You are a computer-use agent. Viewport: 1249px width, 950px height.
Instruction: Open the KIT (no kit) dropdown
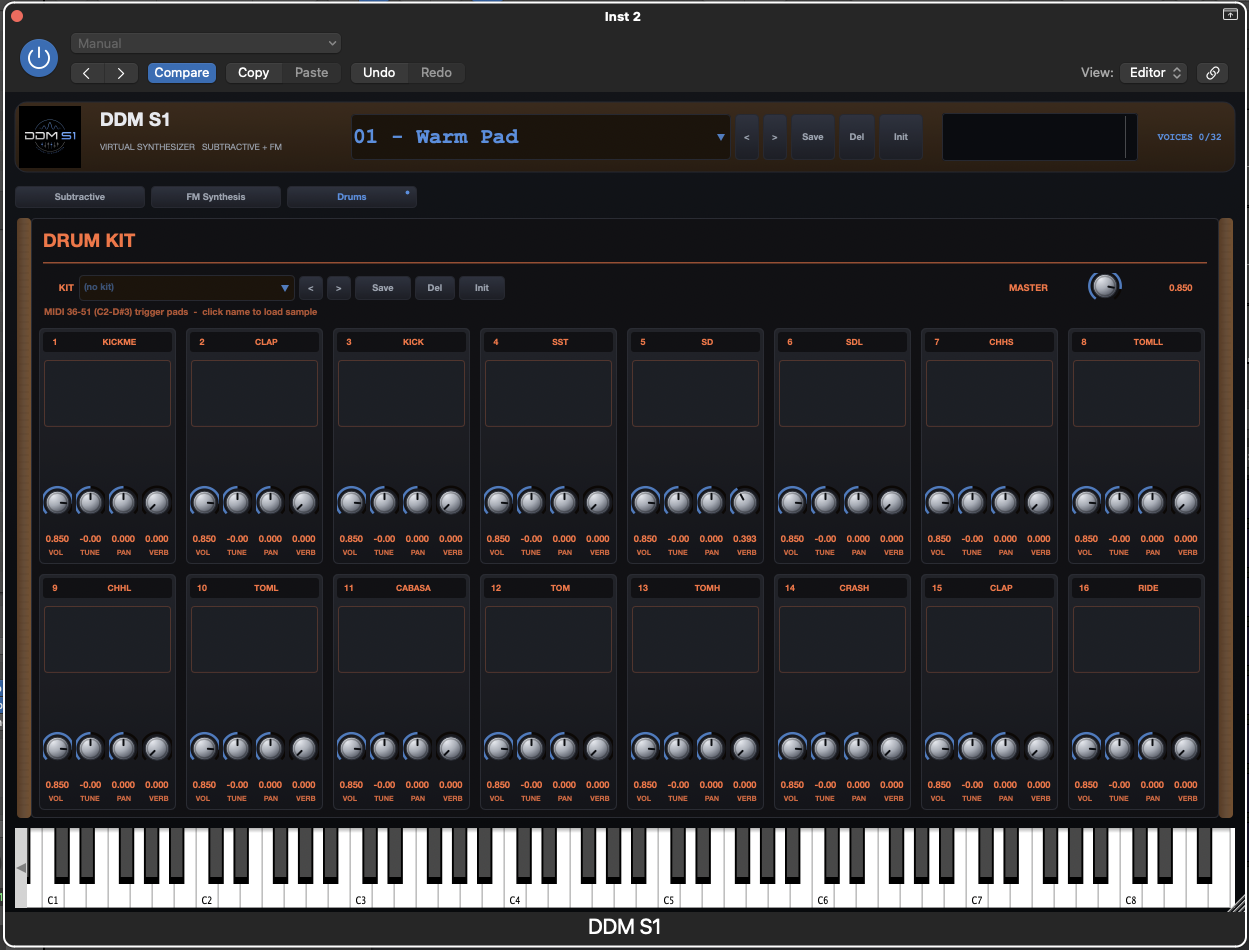(187, 288)
